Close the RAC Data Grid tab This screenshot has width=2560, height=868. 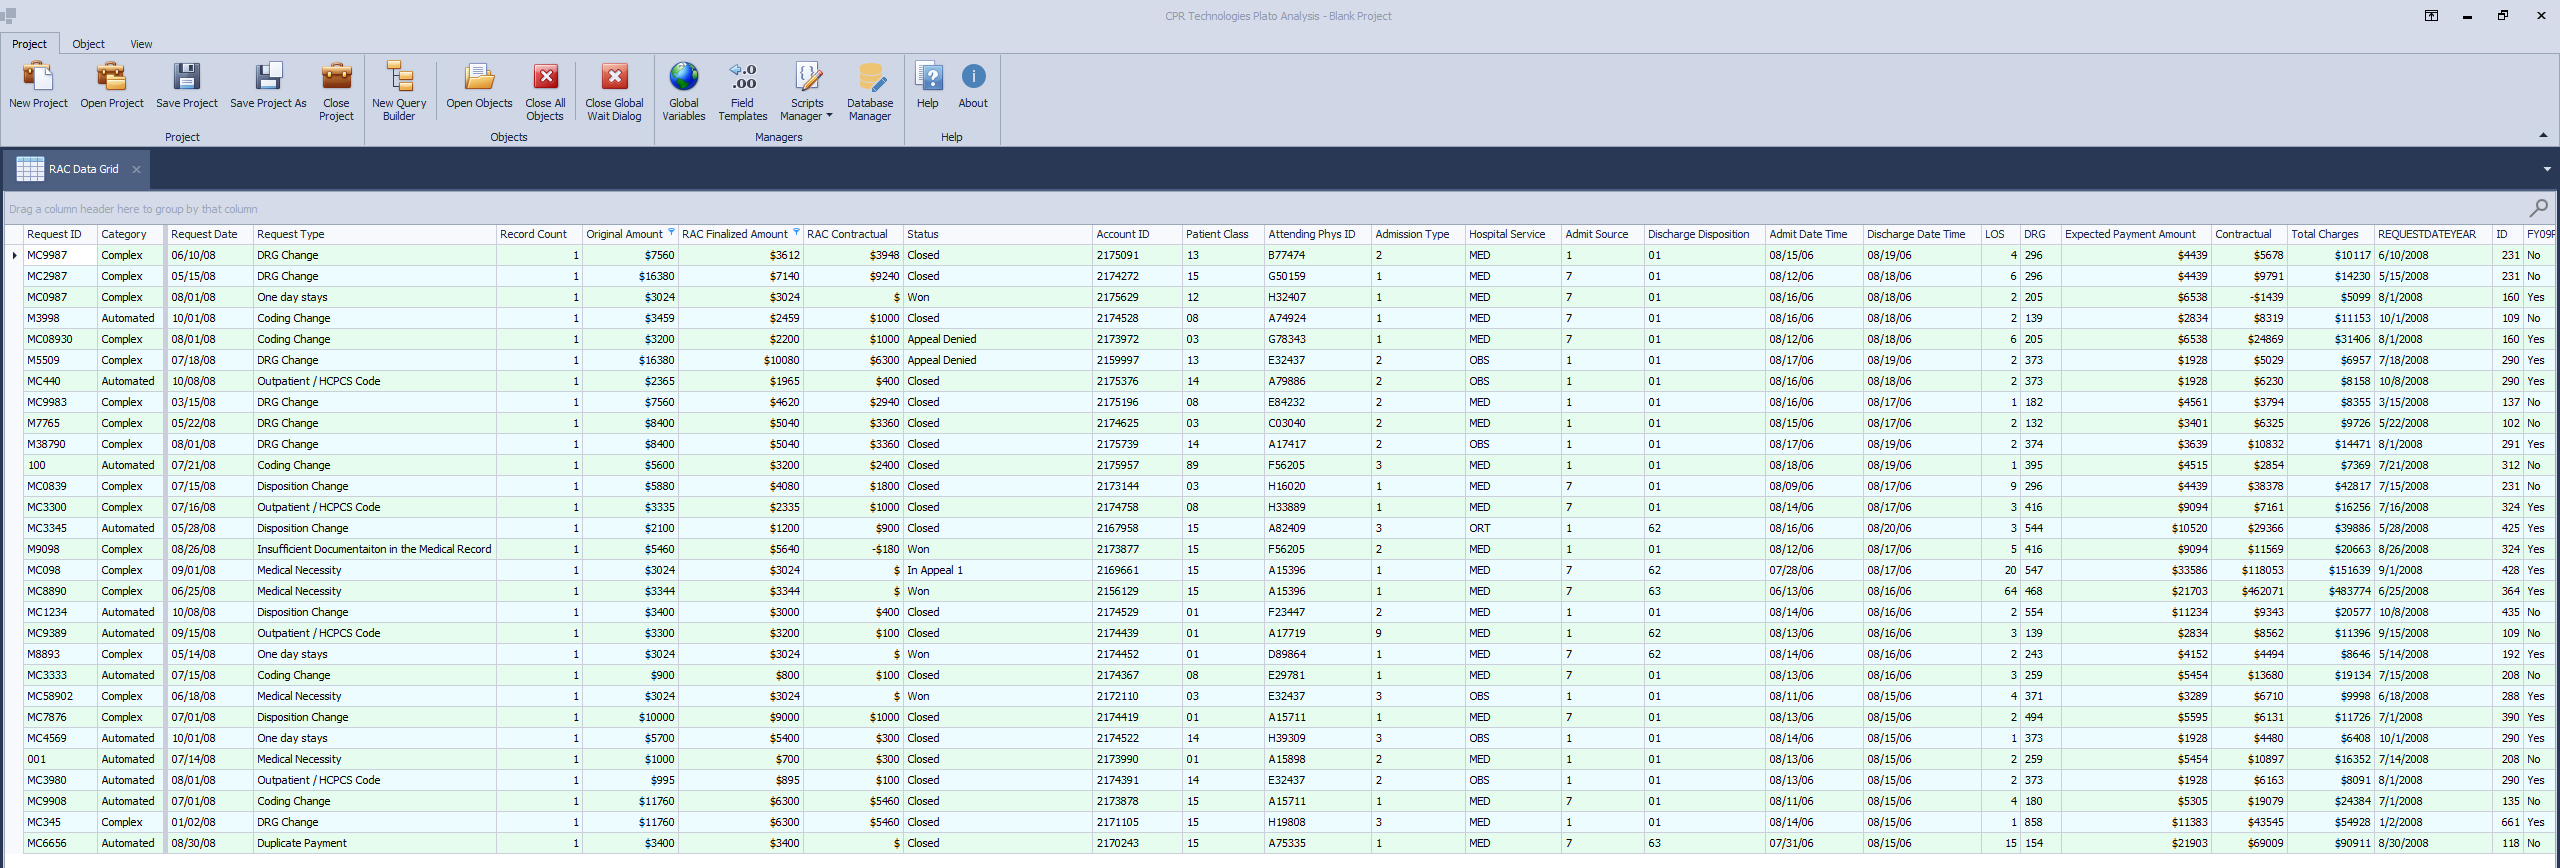click(x=136, y=170)
